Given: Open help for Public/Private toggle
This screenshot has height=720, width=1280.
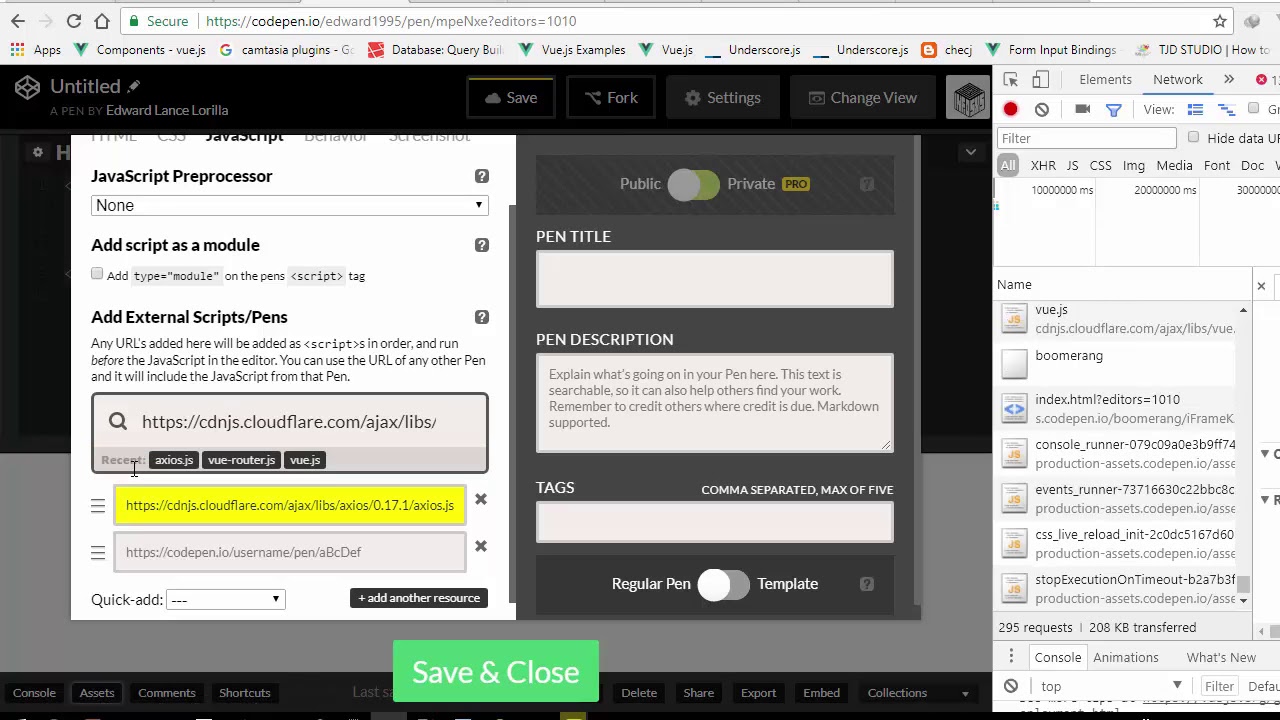Looking at the screenshot, I should [x=867, y=184].
